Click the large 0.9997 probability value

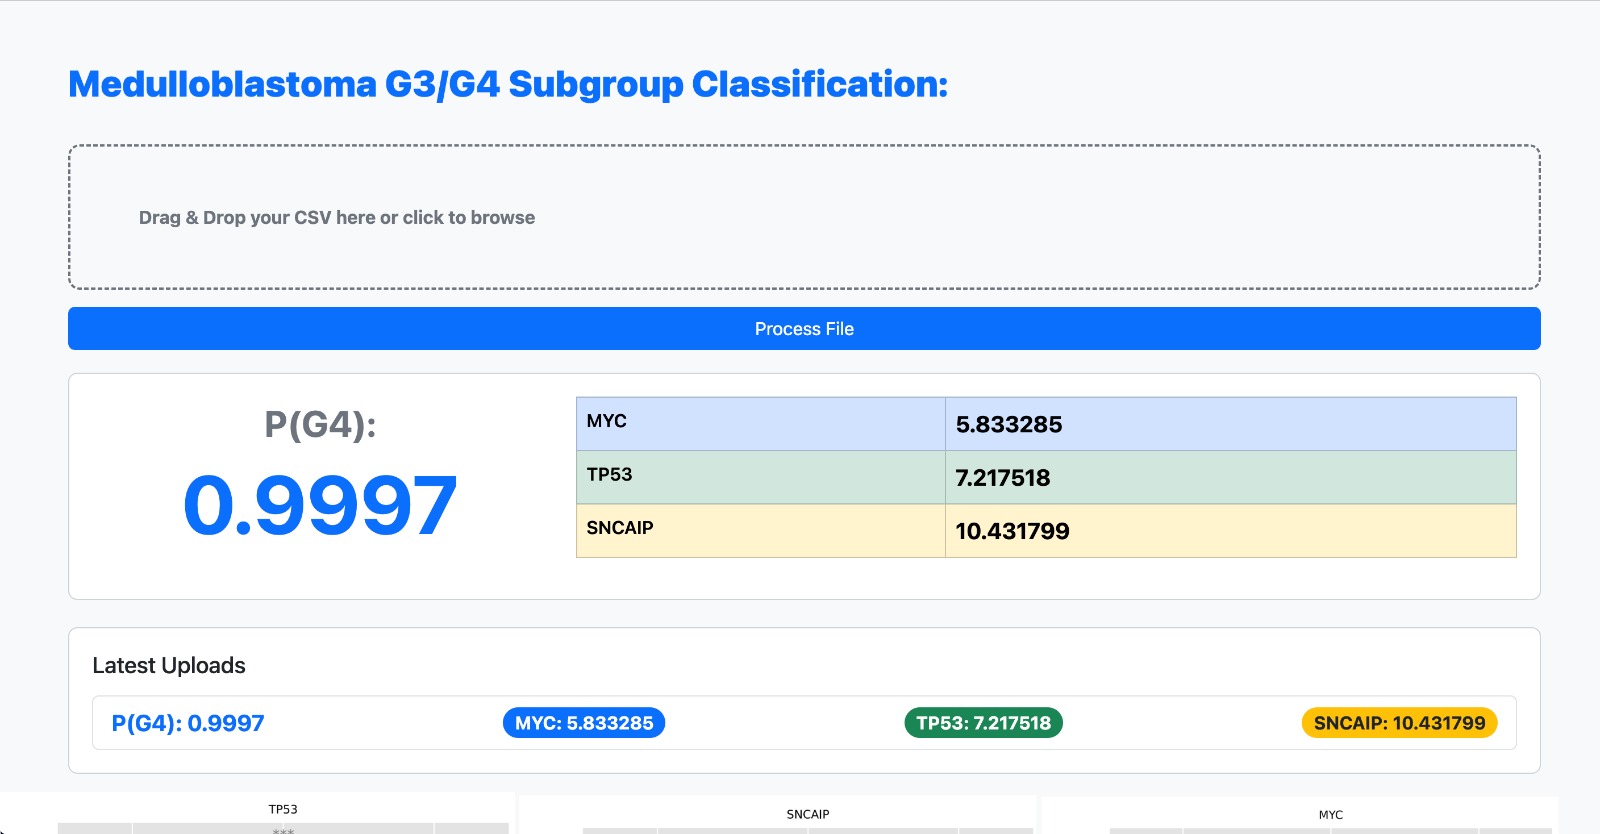coord(320,505)
